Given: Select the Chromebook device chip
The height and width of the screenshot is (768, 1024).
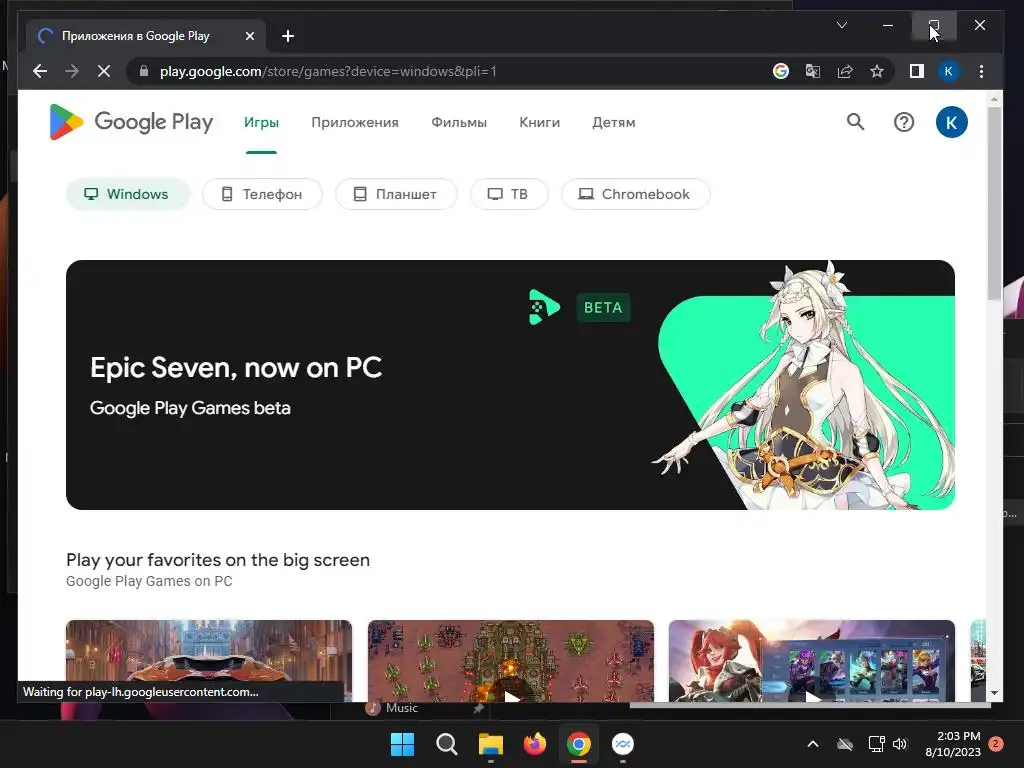Looking at the screenshot, I should pyautogui.click(x=635, y=194).
